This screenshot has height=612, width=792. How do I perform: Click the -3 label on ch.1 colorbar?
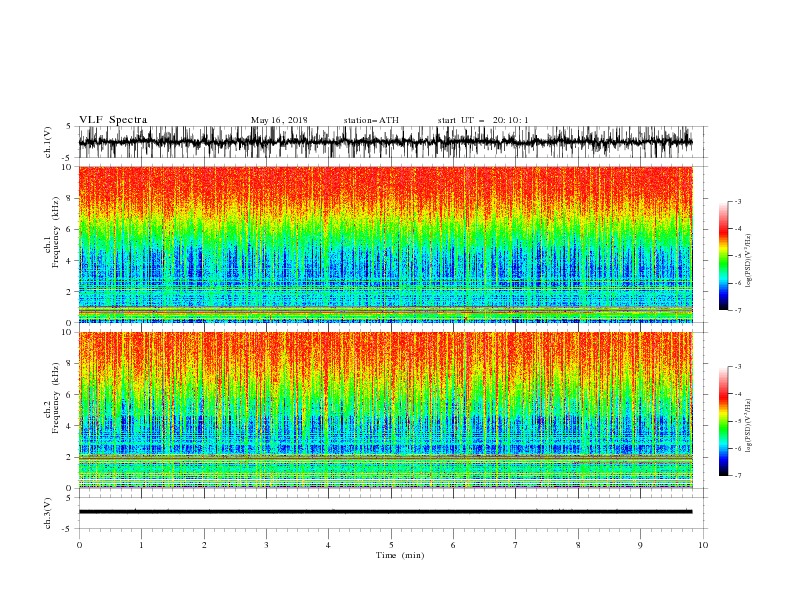click(738, 201)
